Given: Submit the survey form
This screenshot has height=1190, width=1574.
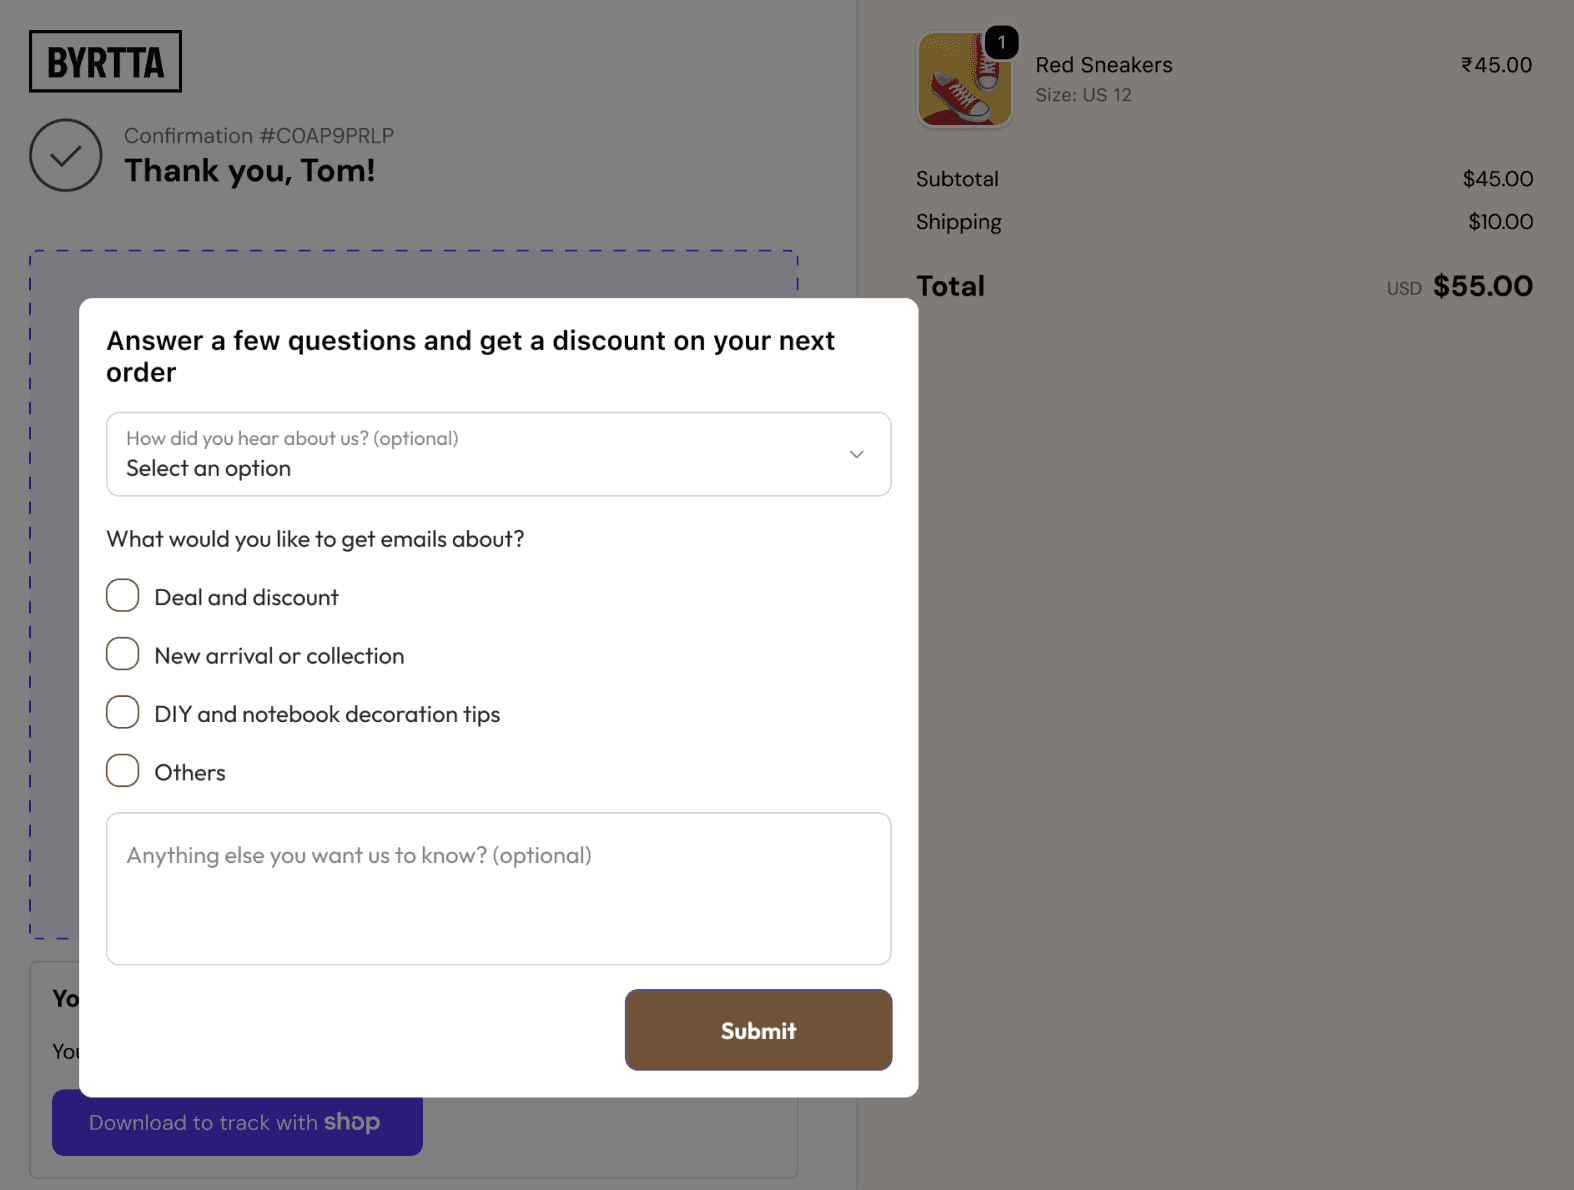Looking at the screenshot, I should [x=758, y=1030].
